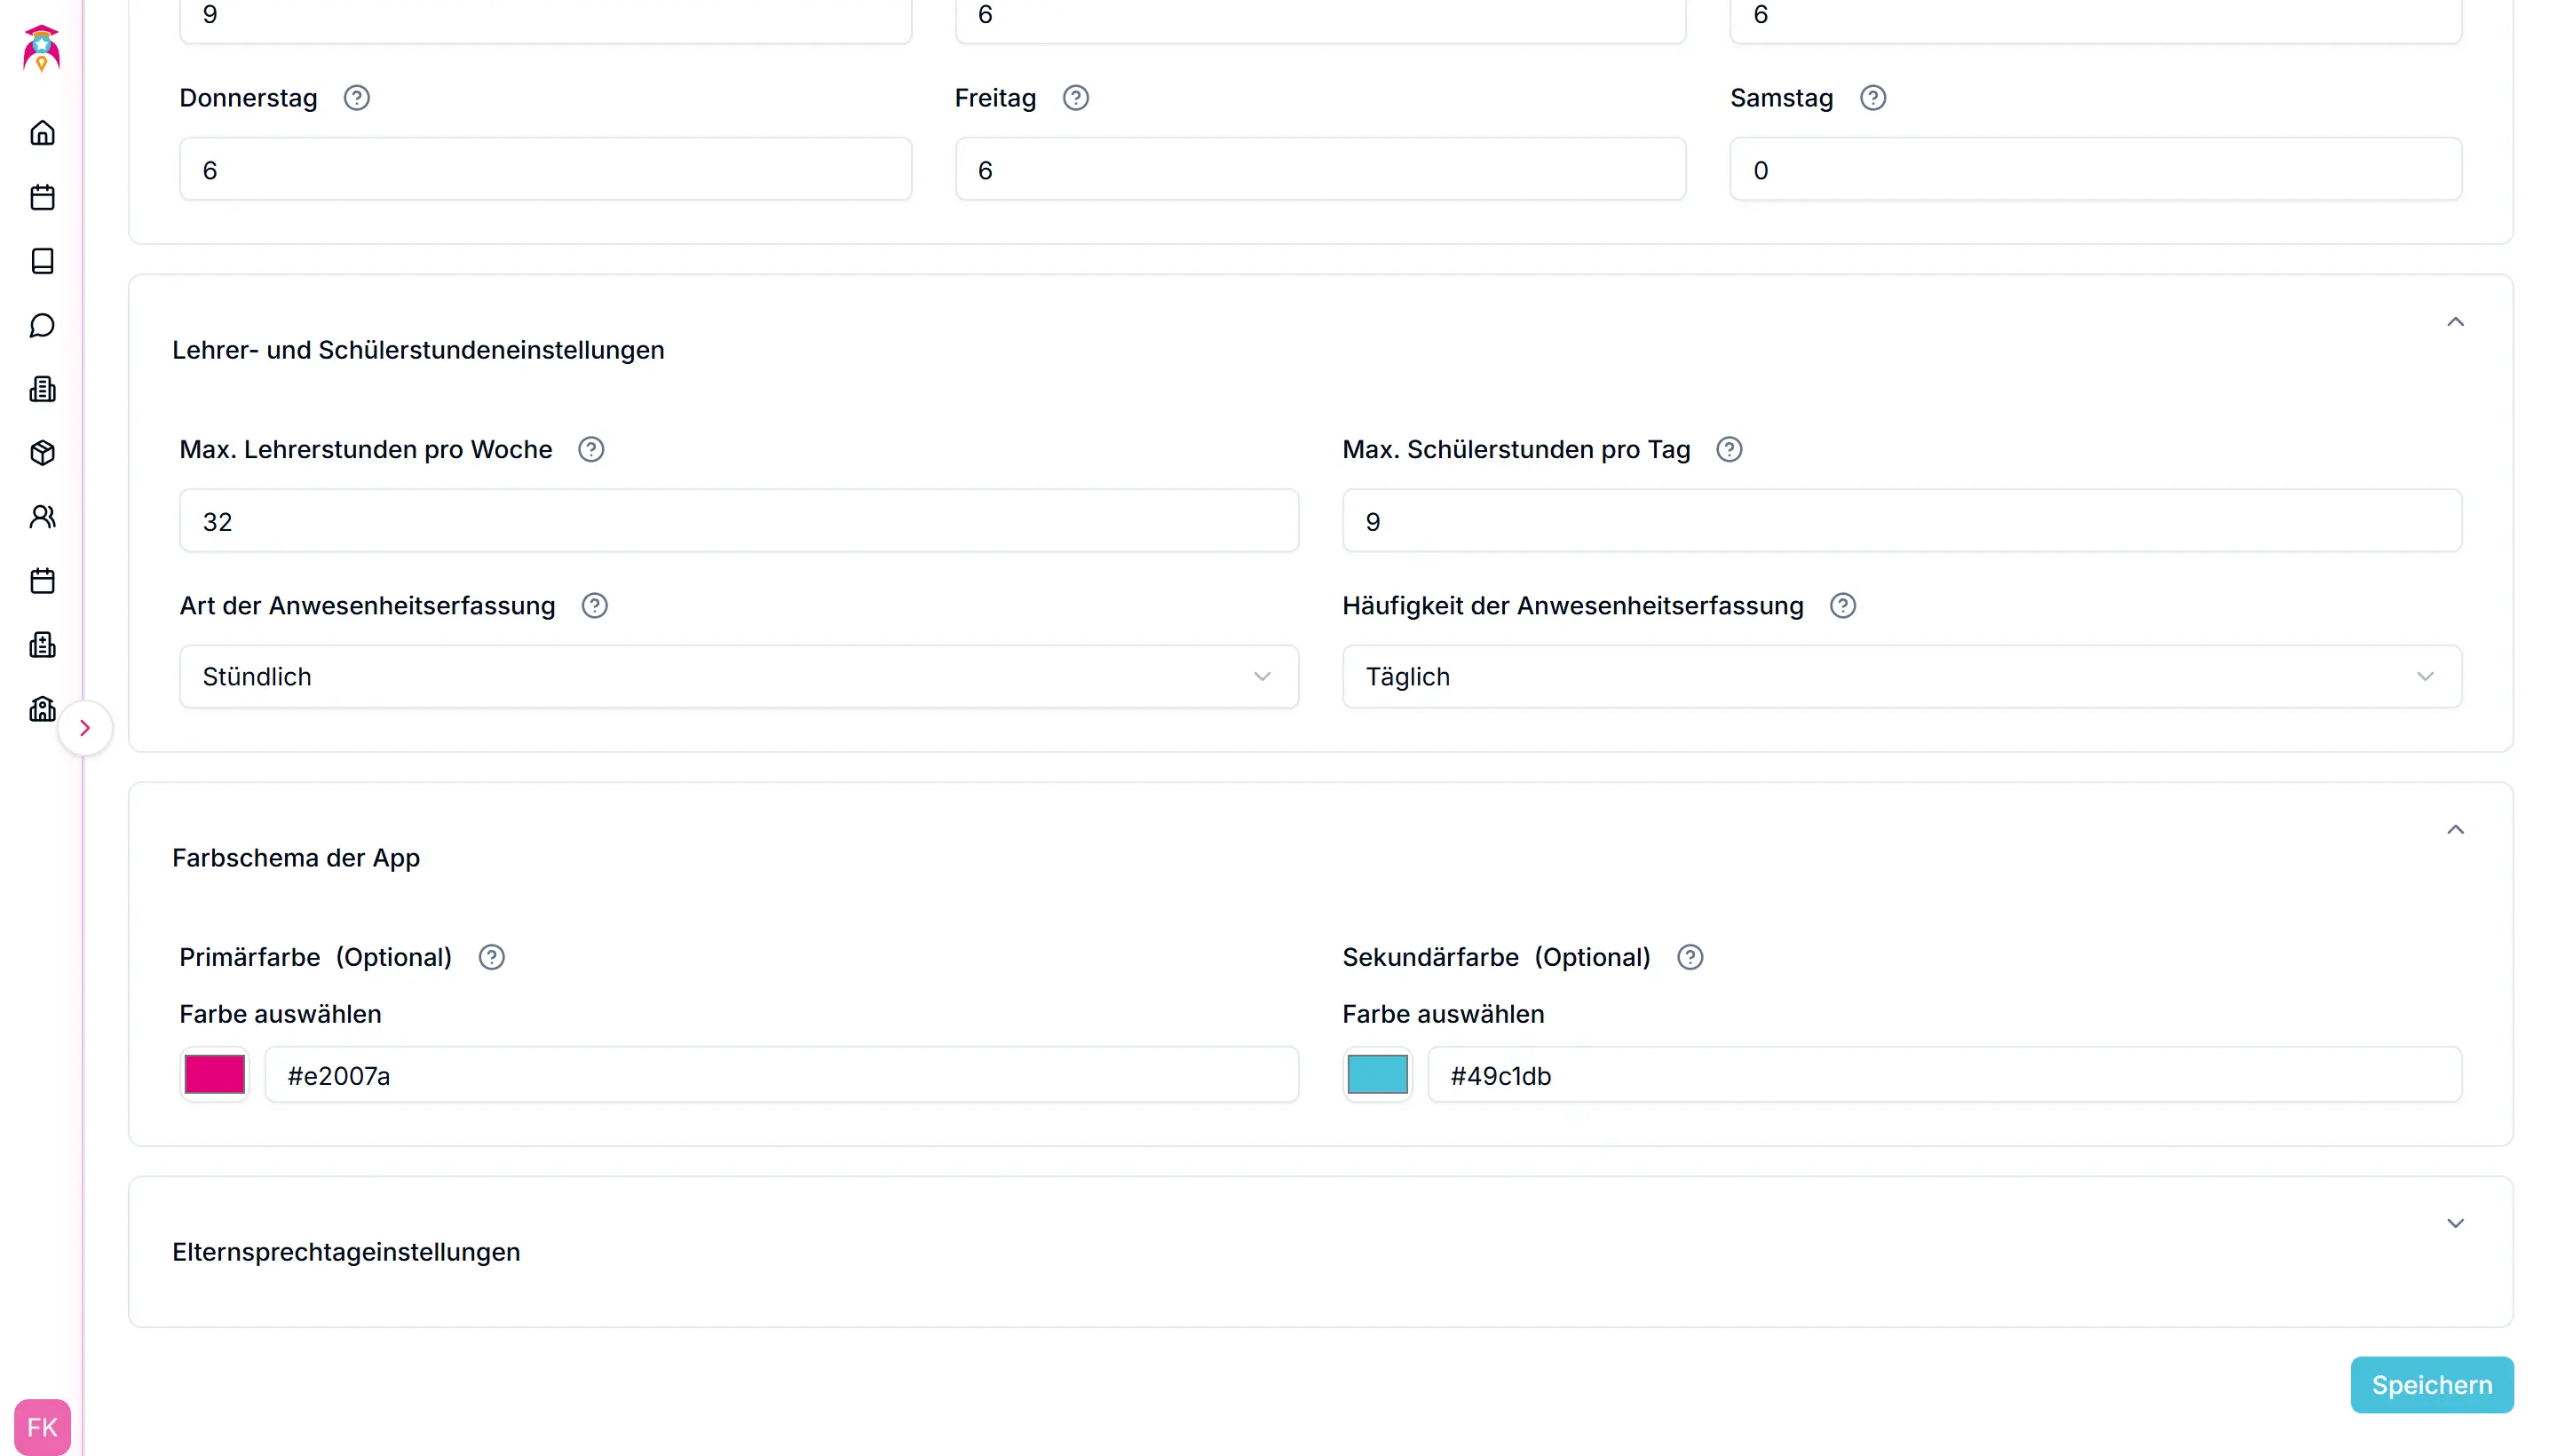
Task: Open the Art der Anwesenheitserfassung dropdown
Action: (x=738, y=677)
